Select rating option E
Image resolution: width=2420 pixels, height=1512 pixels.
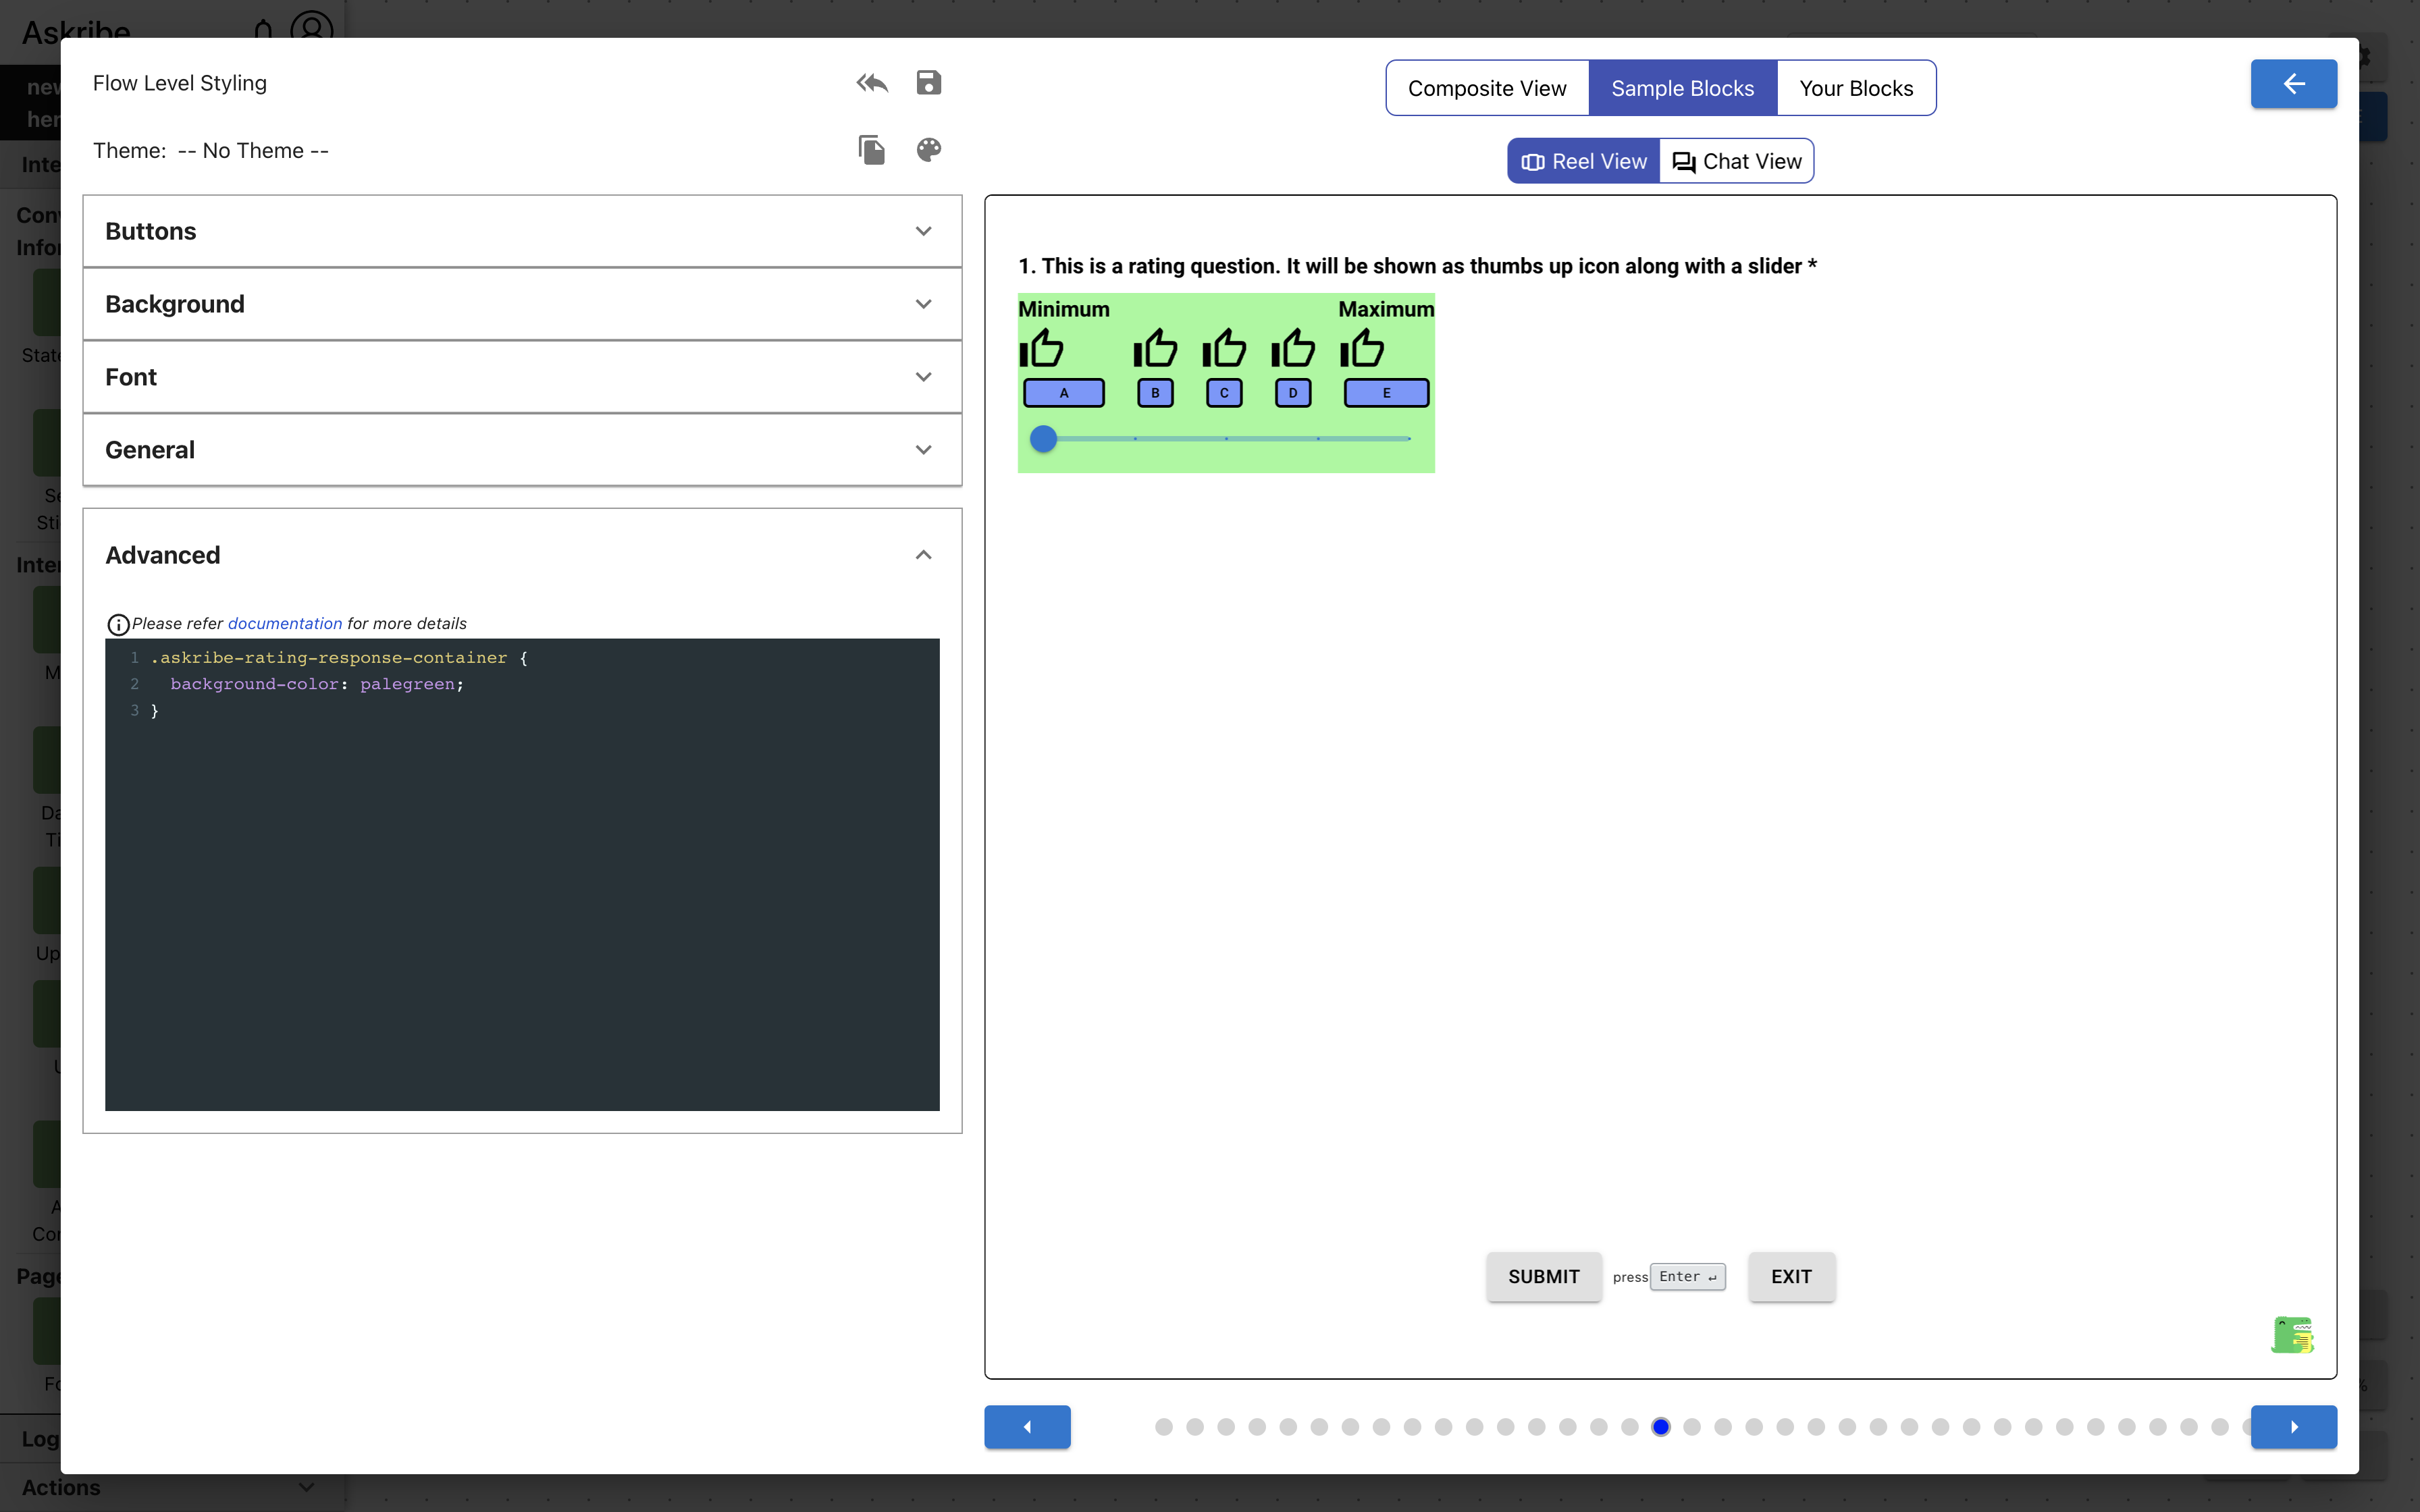click(x=1386, y=393)
